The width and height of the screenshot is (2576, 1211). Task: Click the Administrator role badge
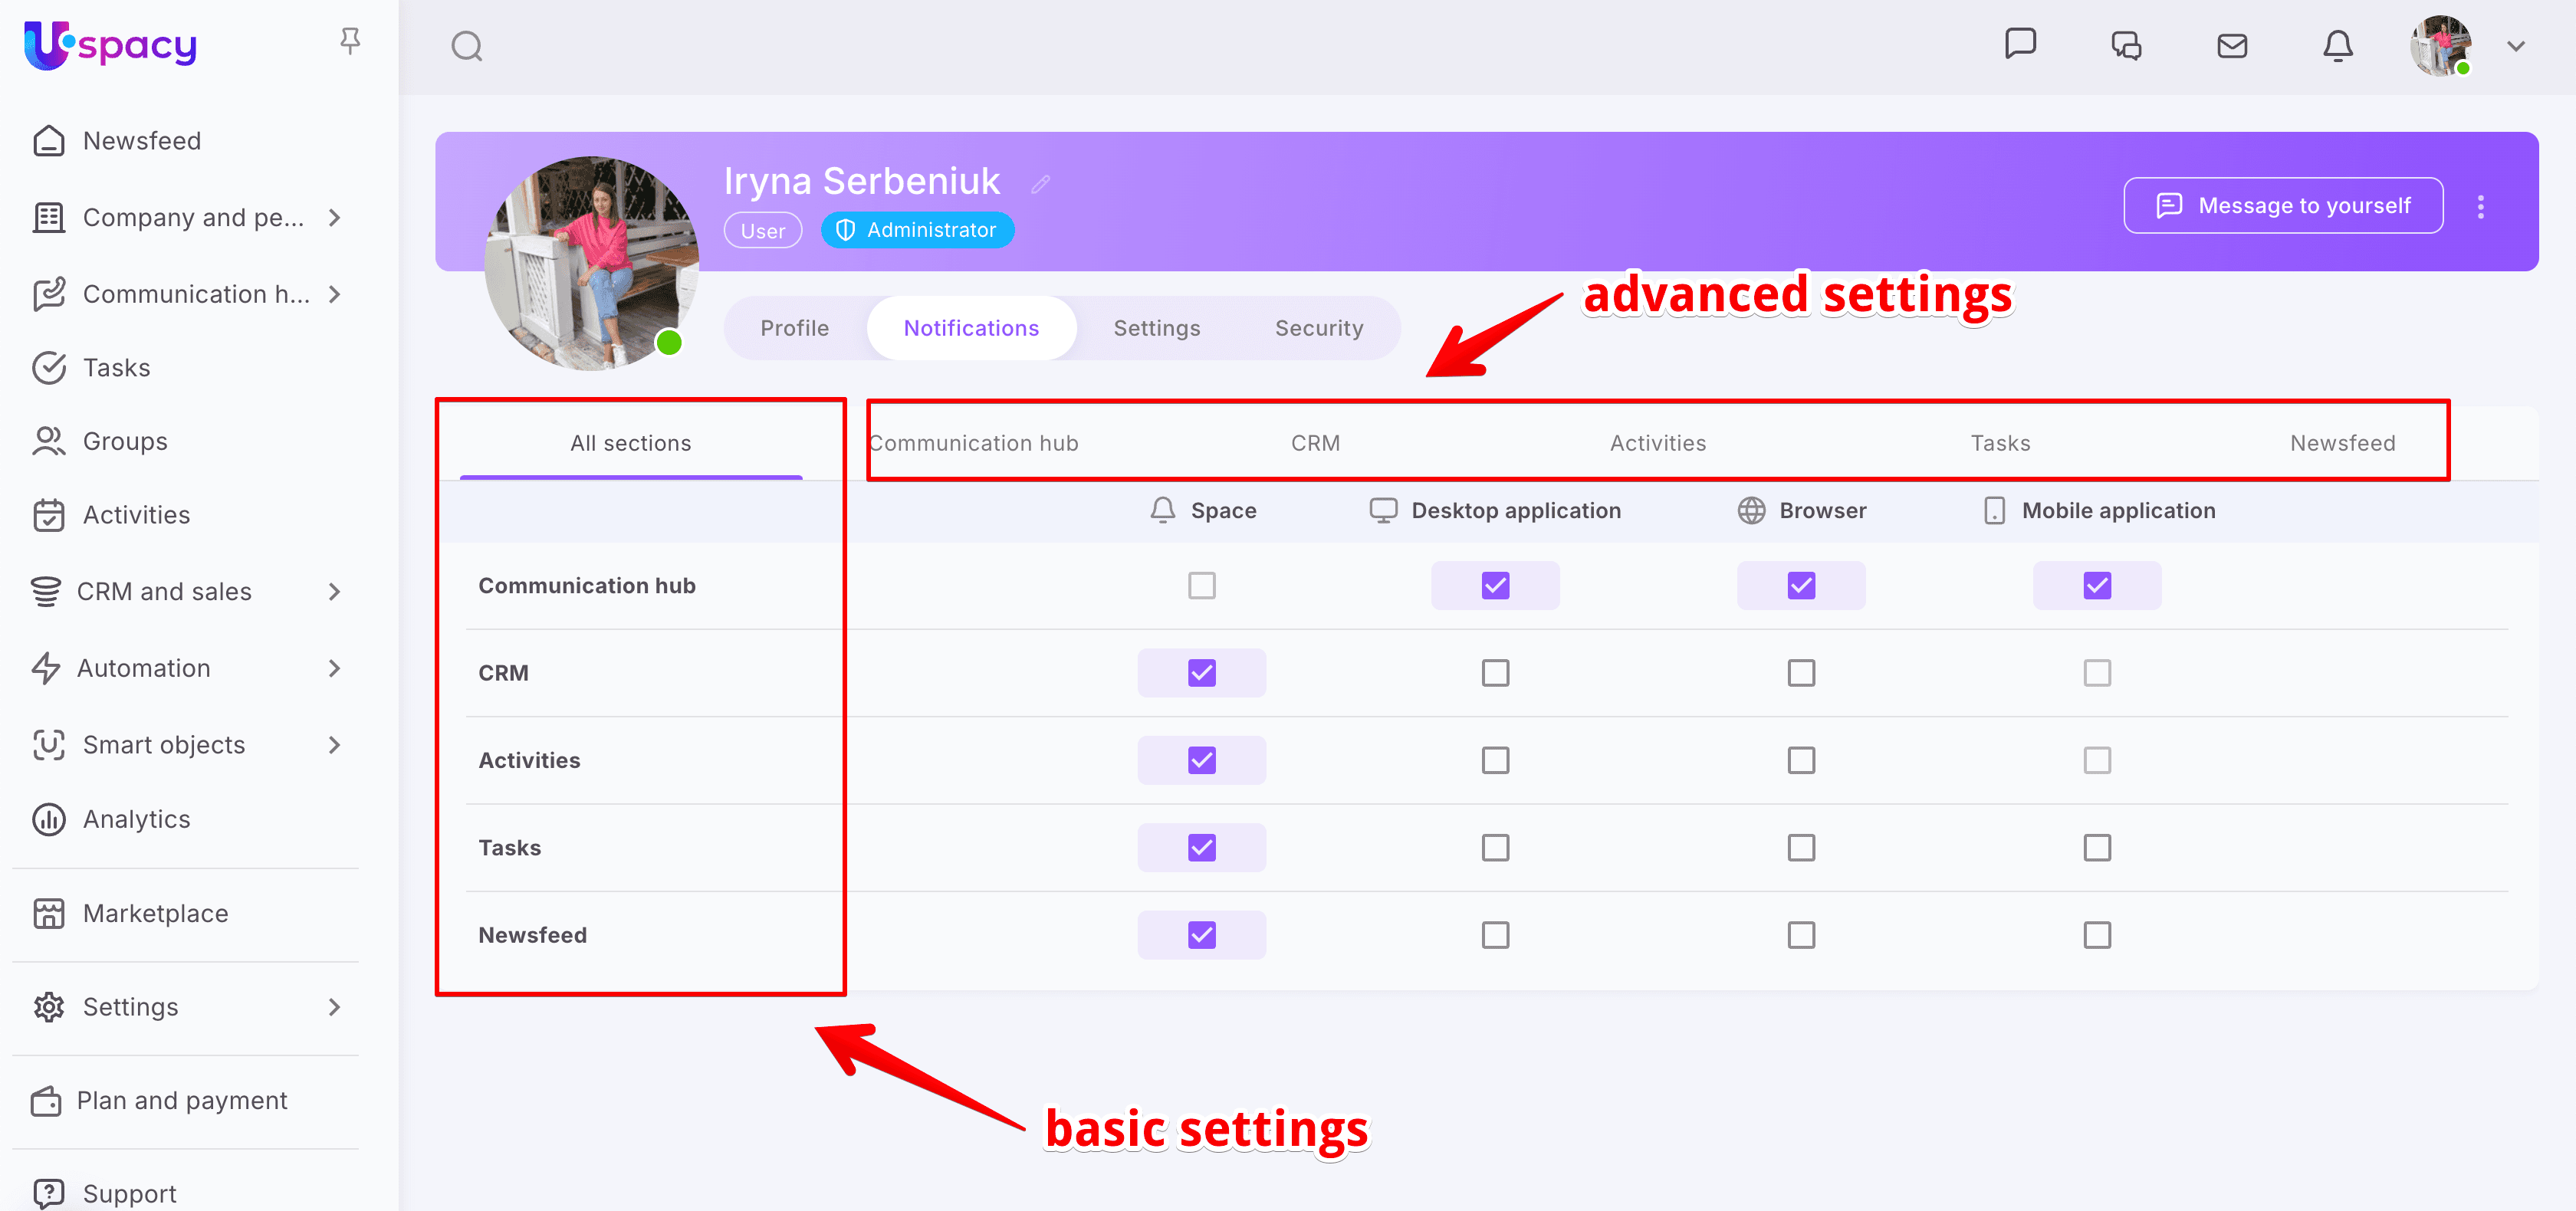[x=917, y=230]
